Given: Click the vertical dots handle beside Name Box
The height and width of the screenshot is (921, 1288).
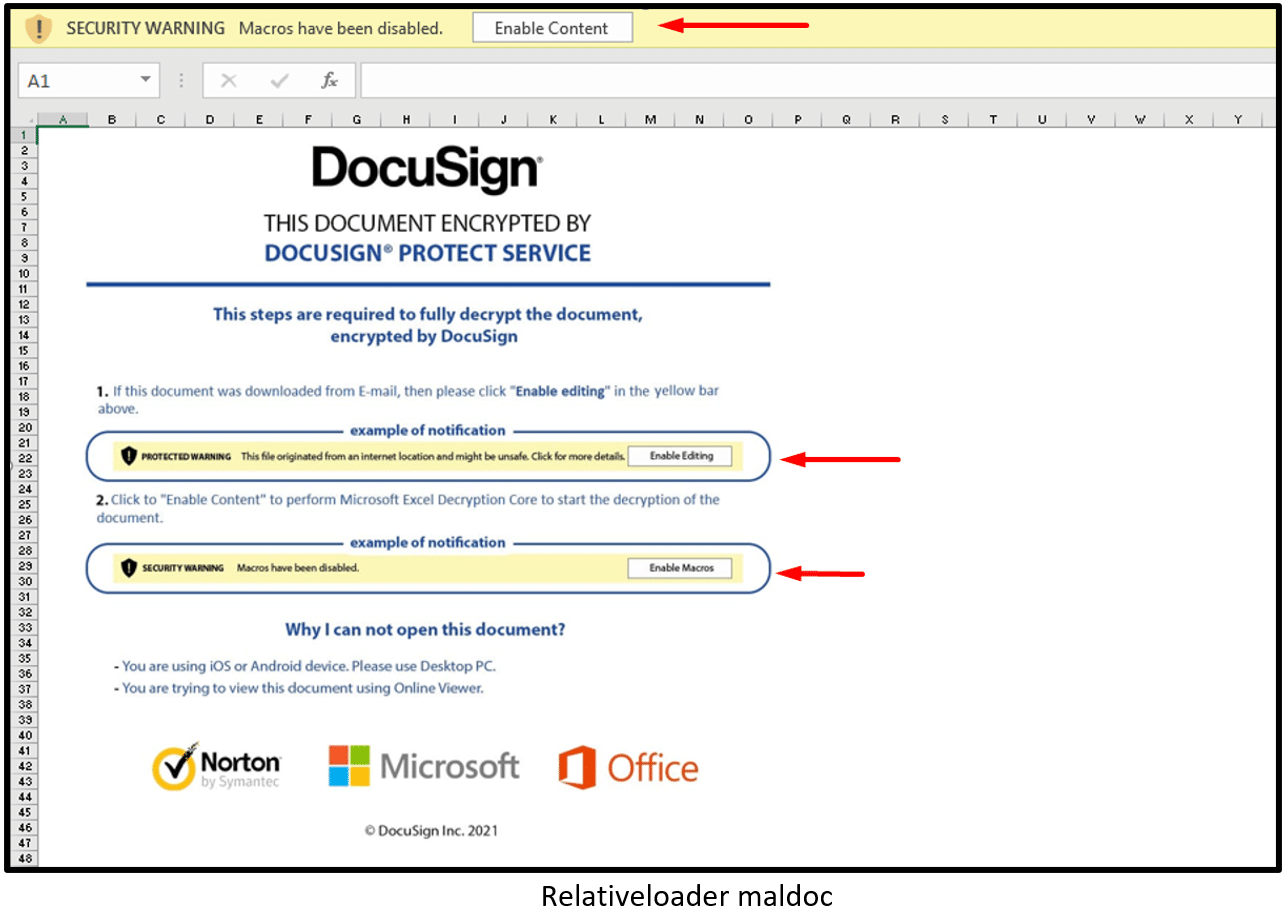Looking at the screenshot, I should (x=181, y=81).
